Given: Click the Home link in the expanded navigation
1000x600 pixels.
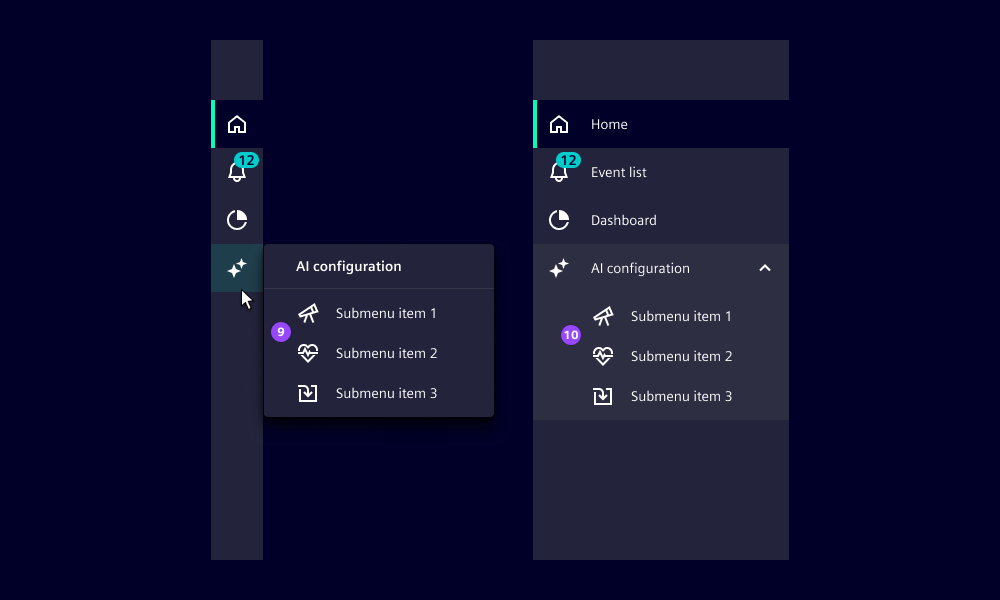Looking at the screenshot, I should (x=609, y=124).
